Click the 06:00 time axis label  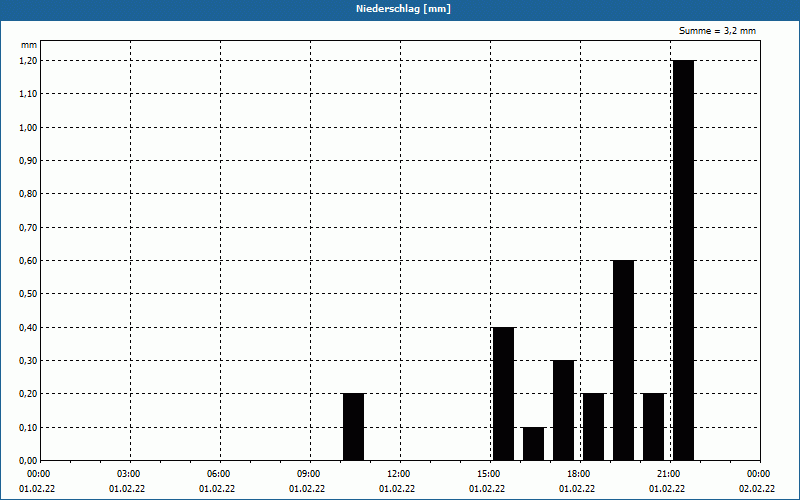click(218, 473)
